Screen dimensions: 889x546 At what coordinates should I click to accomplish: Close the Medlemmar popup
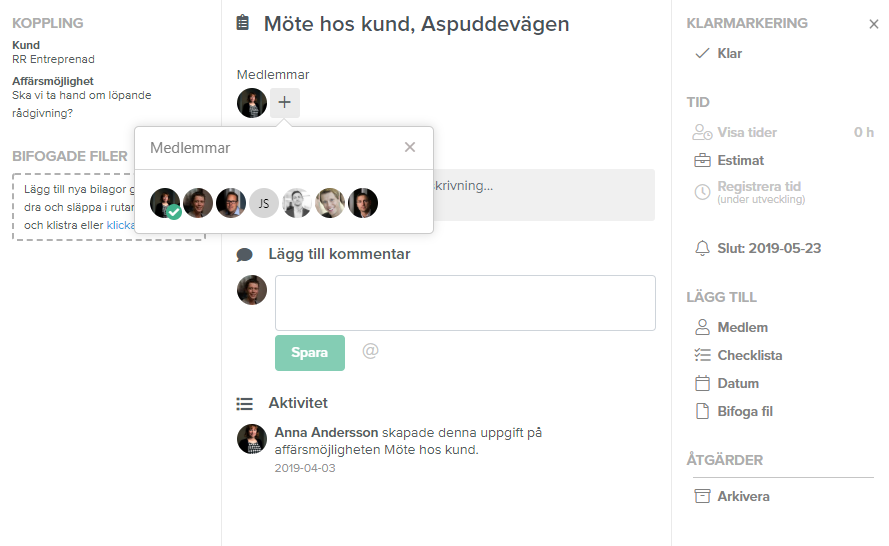pos(409,147)
